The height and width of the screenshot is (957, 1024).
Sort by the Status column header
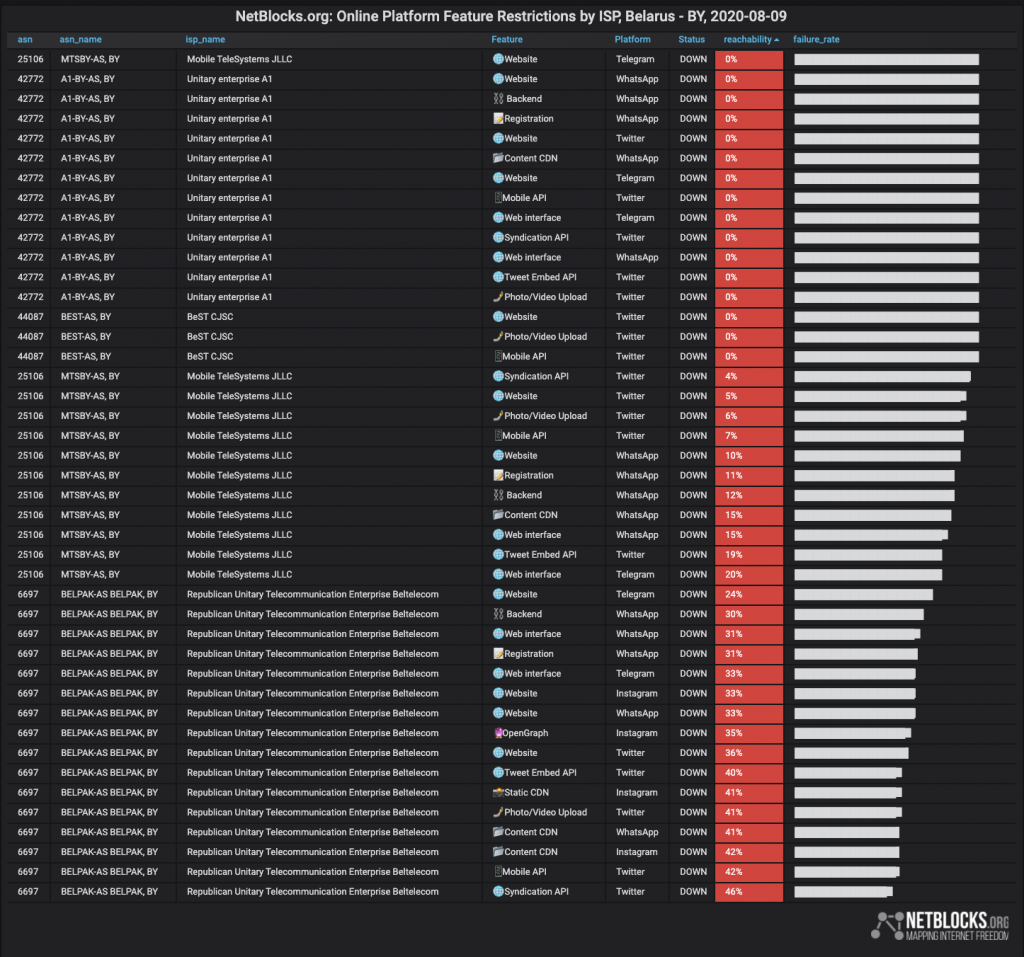click(x=692, y=39)
